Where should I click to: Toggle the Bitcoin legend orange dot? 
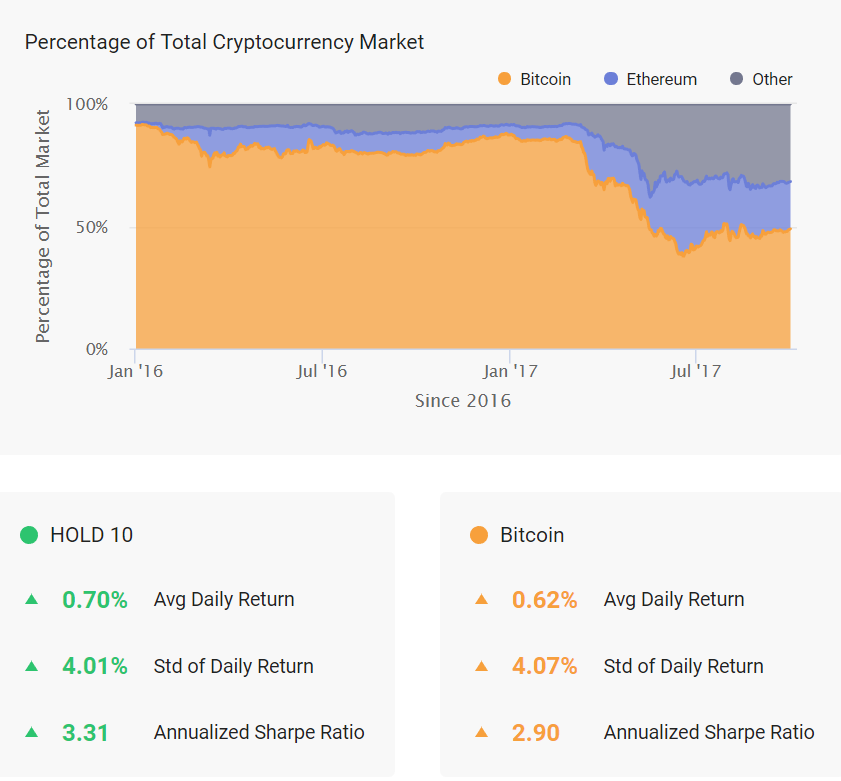504,79
